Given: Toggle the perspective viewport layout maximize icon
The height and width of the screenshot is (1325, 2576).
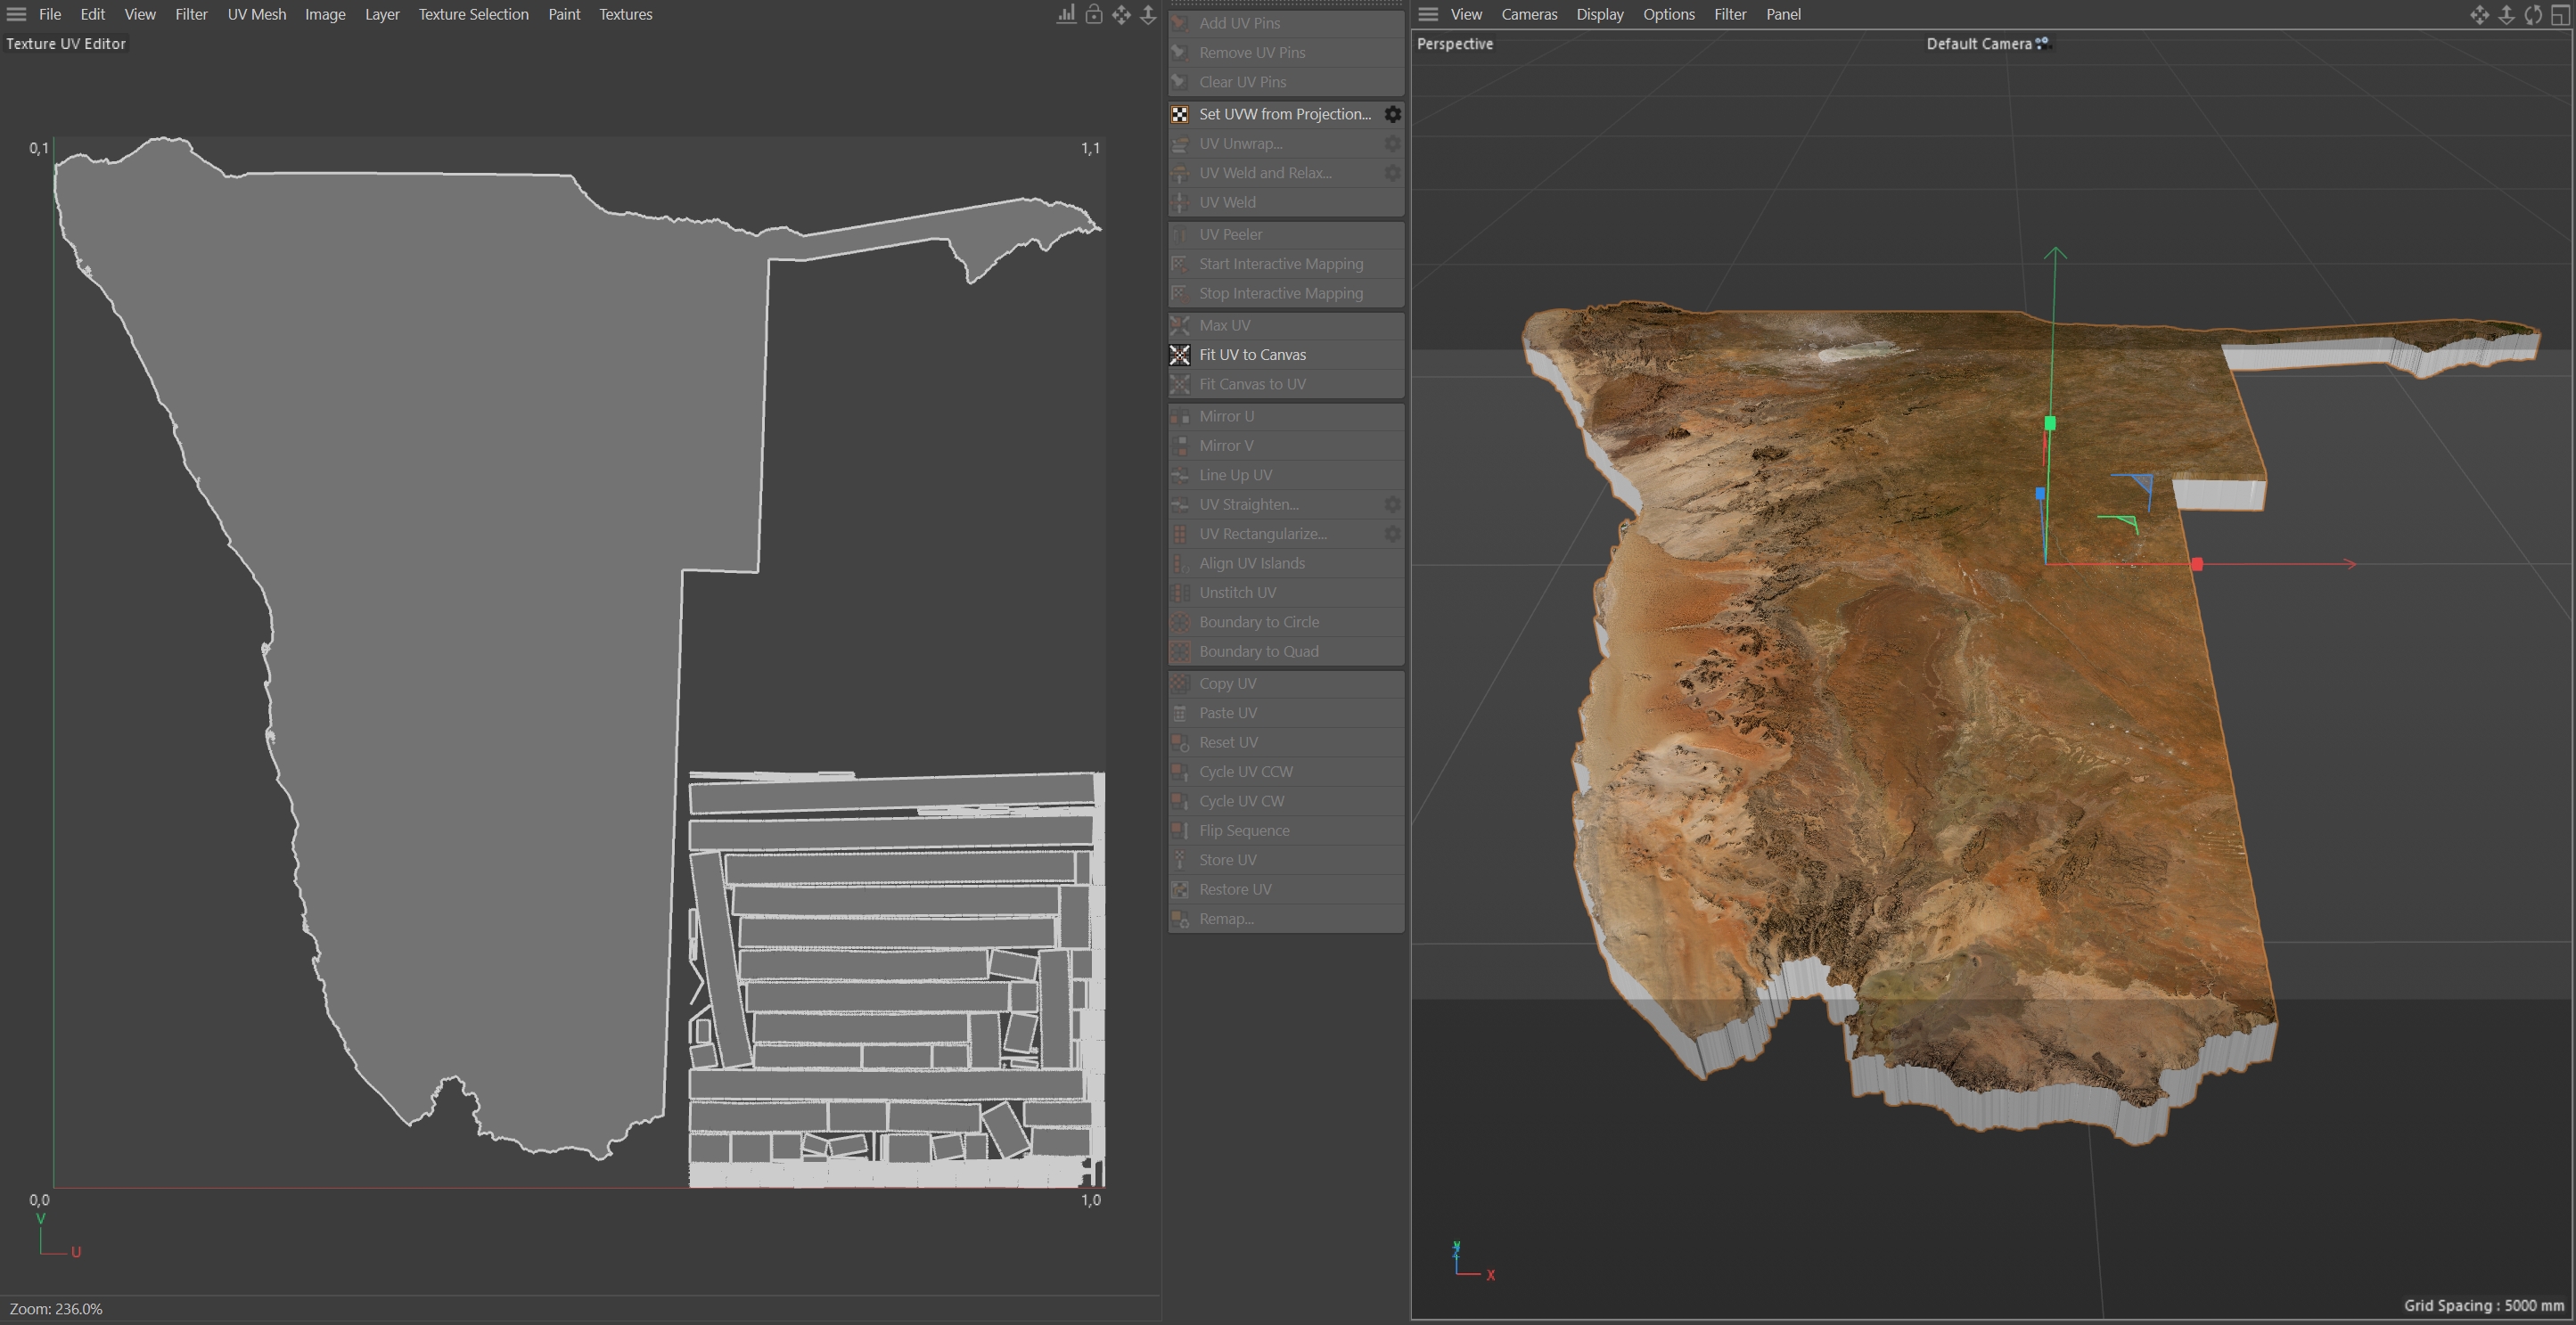Looking at the screenshot, I should coord(2560,14).
